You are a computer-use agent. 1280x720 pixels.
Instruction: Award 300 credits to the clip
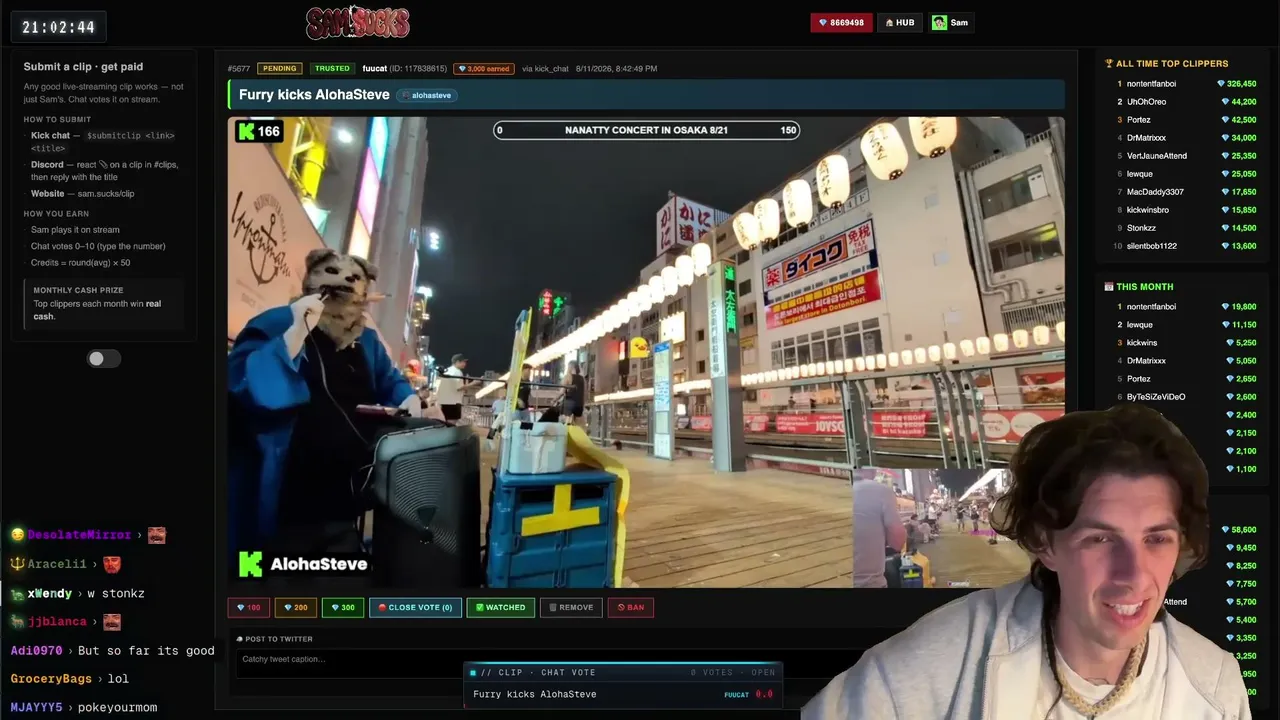tap(343, 607)
